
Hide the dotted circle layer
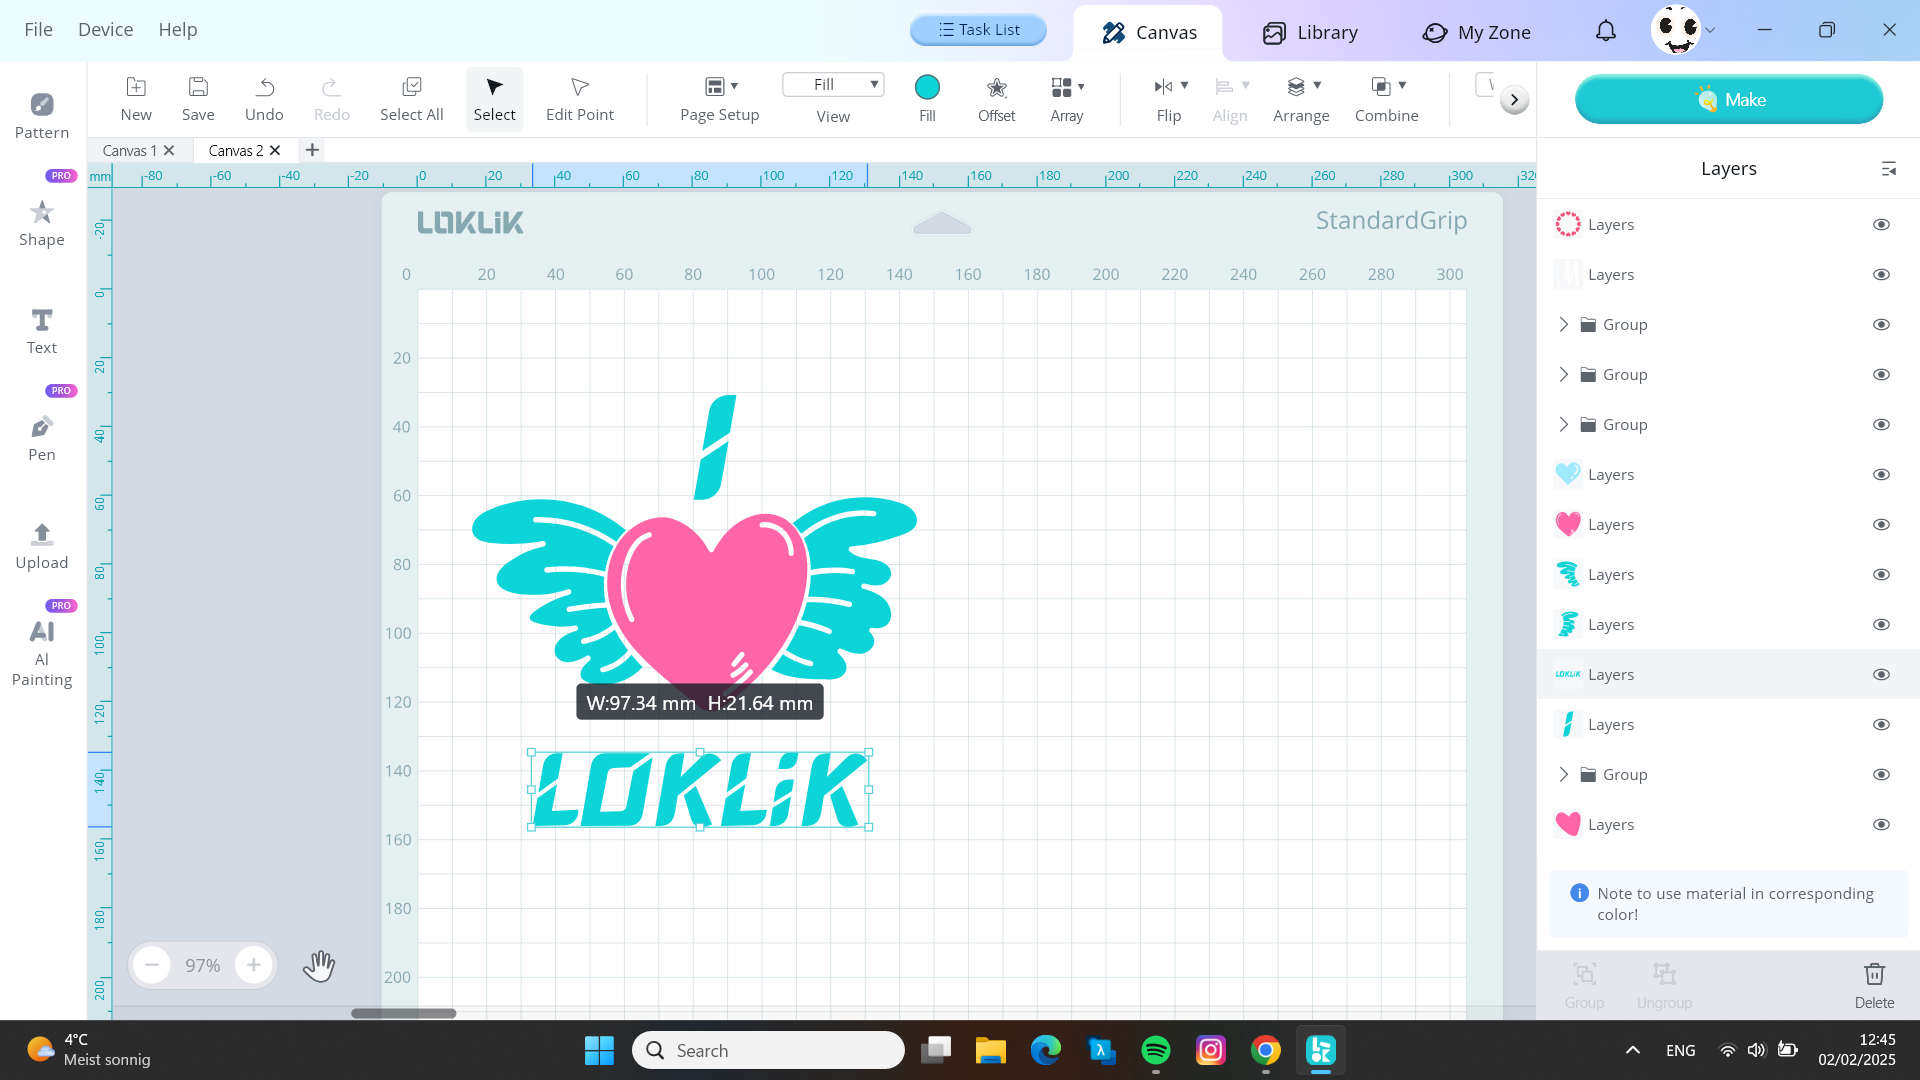click(1881, 225)
